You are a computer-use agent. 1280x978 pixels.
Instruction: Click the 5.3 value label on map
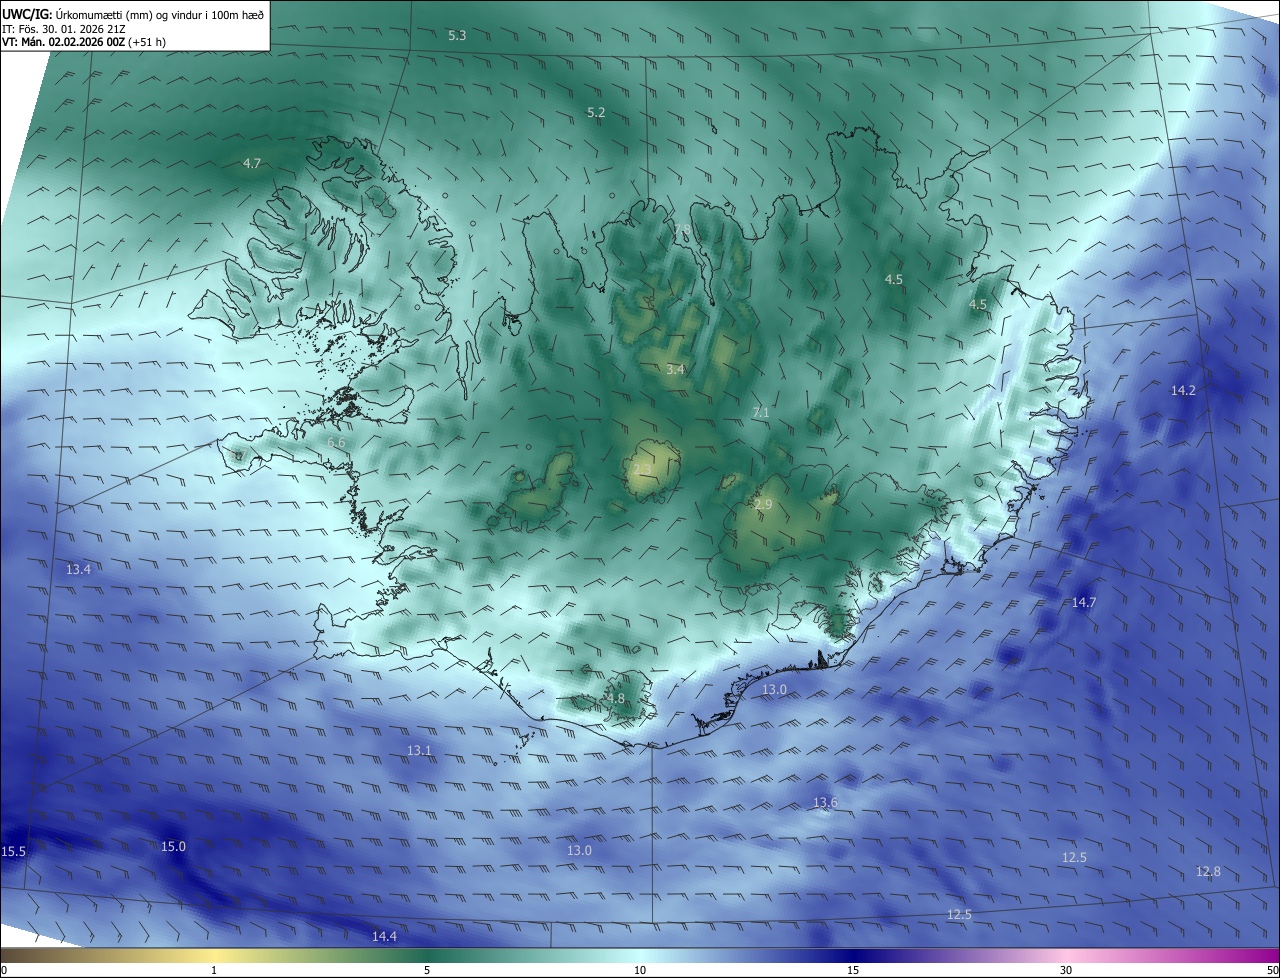tap(457, 35)
